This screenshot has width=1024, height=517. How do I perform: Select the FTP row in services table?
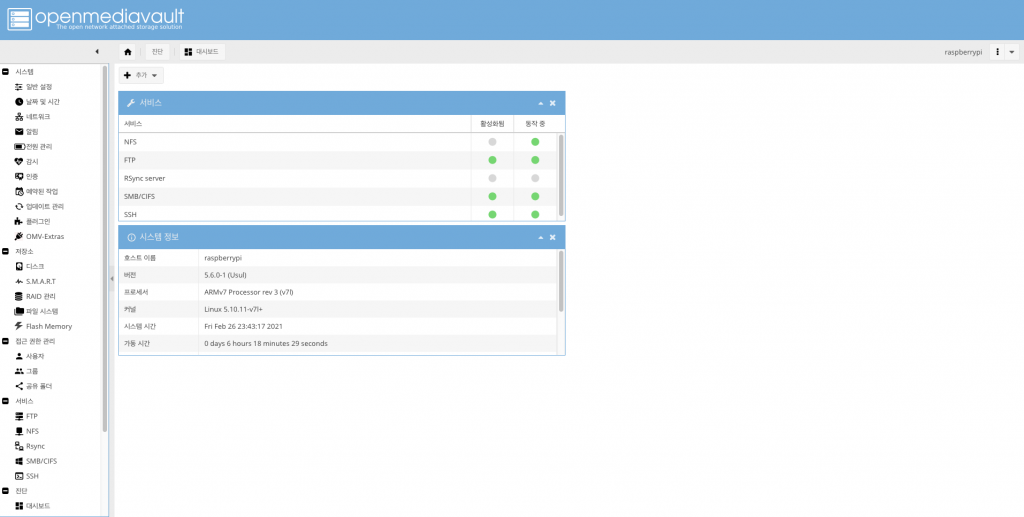coord(338,160)
